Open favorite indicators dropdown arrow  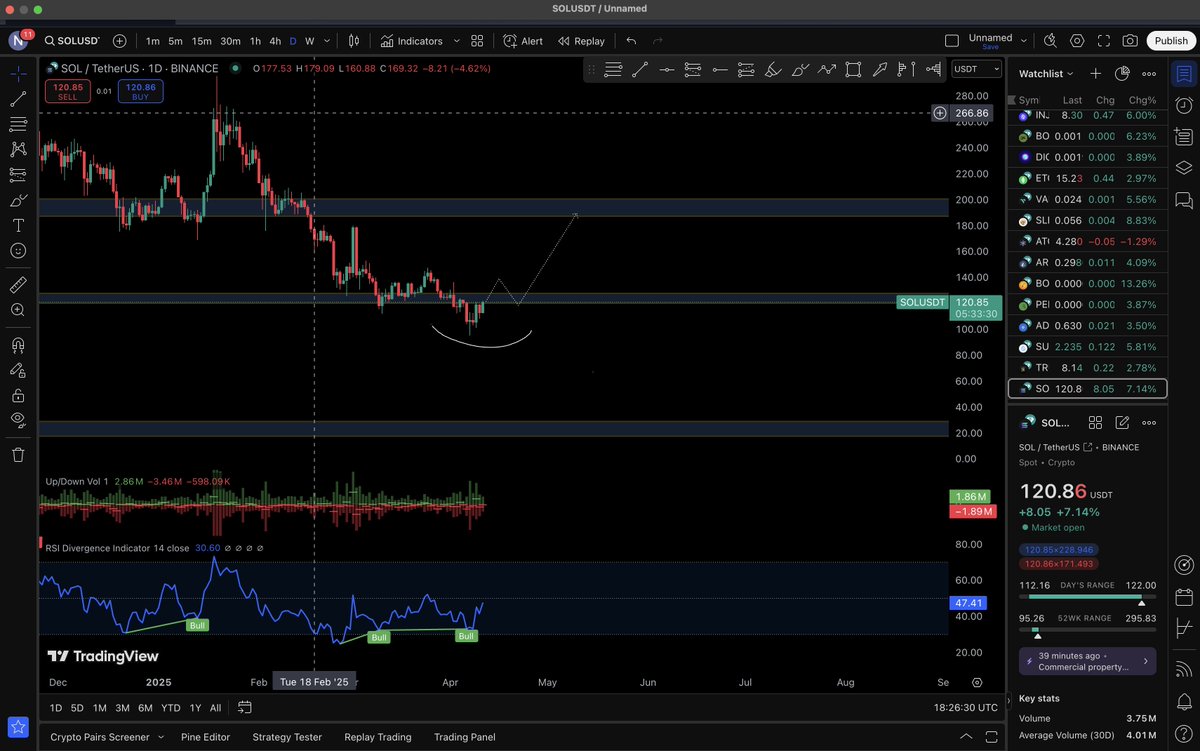[x=457, y=41]
